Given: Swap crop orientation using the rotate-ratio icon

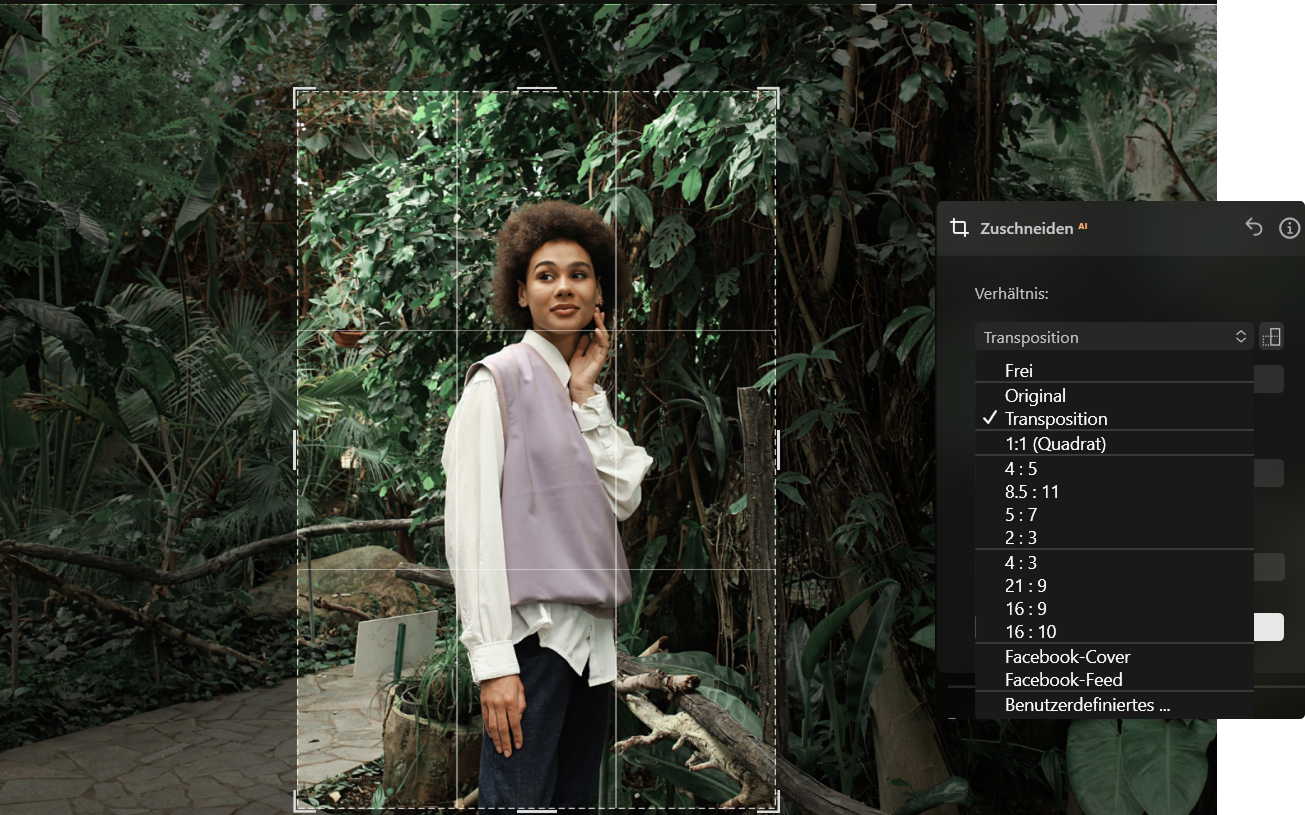Looking at the screenshot, I should (x=1271, y=337).
